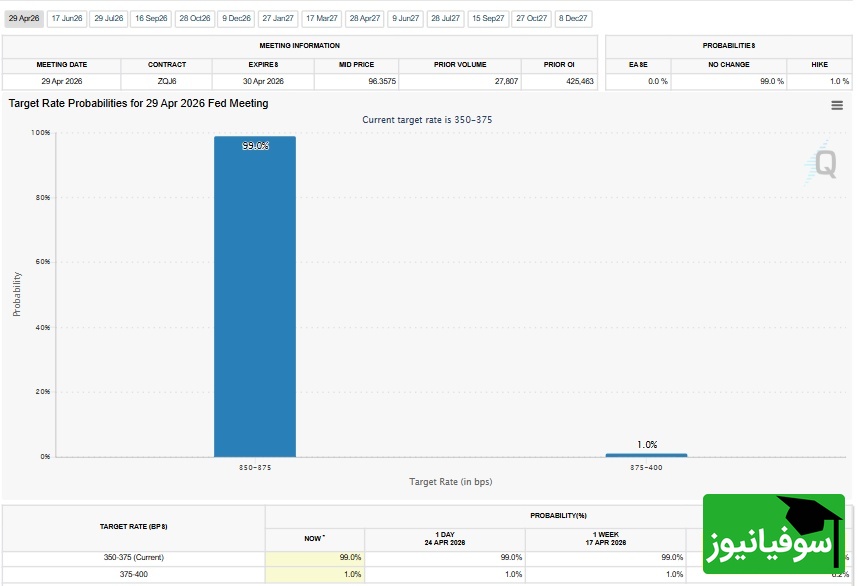Select the 28 Oct26 meeting tab
This screenshot has height=586, width=857.
click(195, 18)
